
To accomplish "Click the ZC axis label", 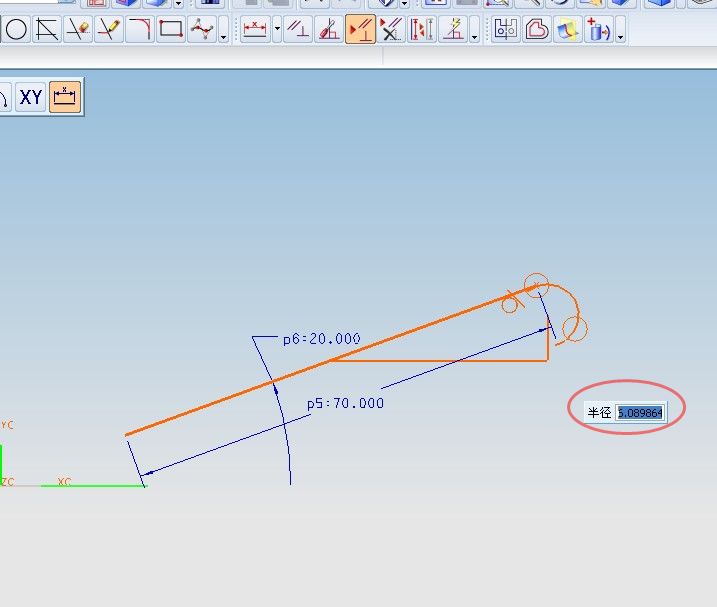I will 7,482.
